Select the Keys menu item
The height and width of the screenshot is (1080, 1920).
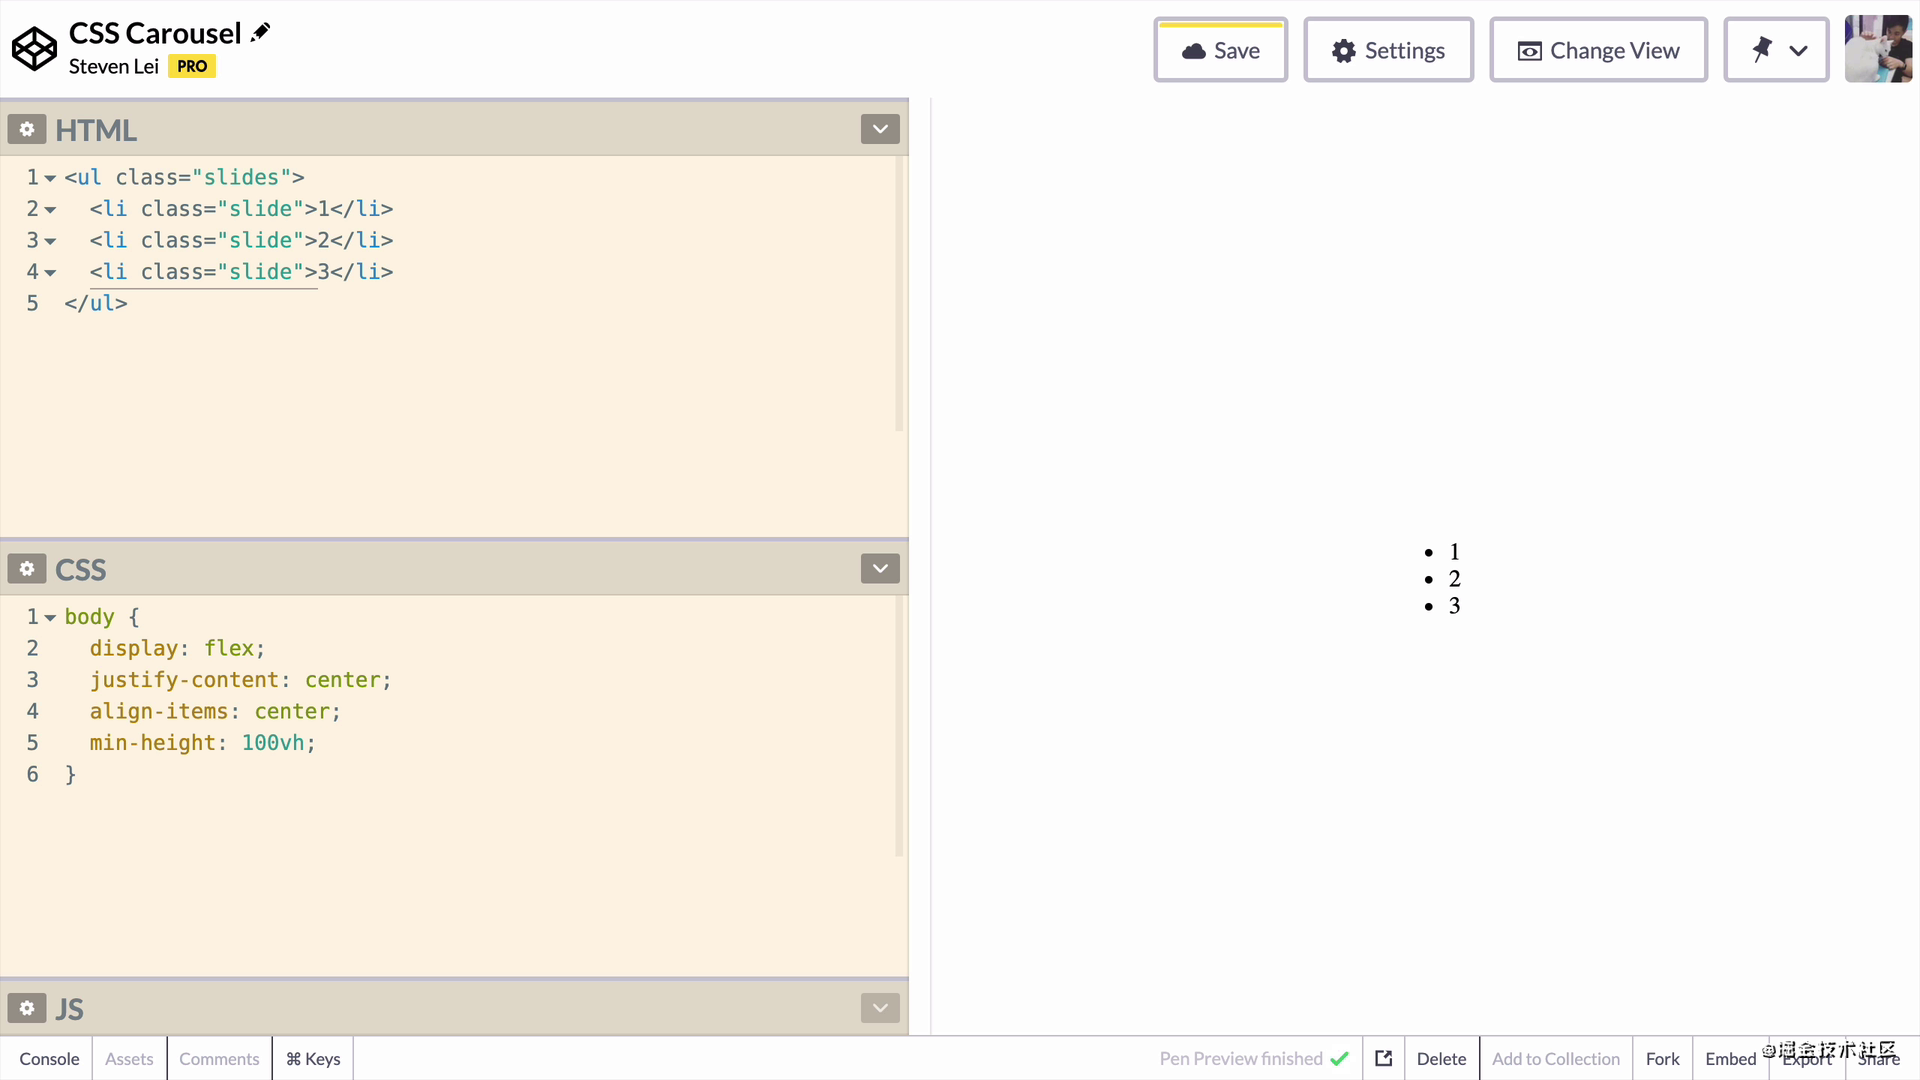(313, 1059)
